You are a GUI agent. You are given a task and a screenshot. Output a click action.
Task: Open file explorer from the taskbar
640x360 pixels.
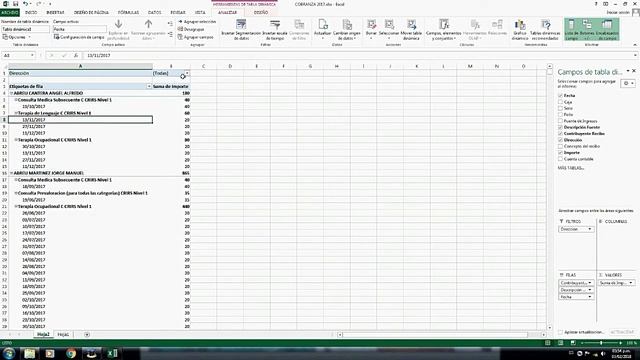tap(29, 353)
